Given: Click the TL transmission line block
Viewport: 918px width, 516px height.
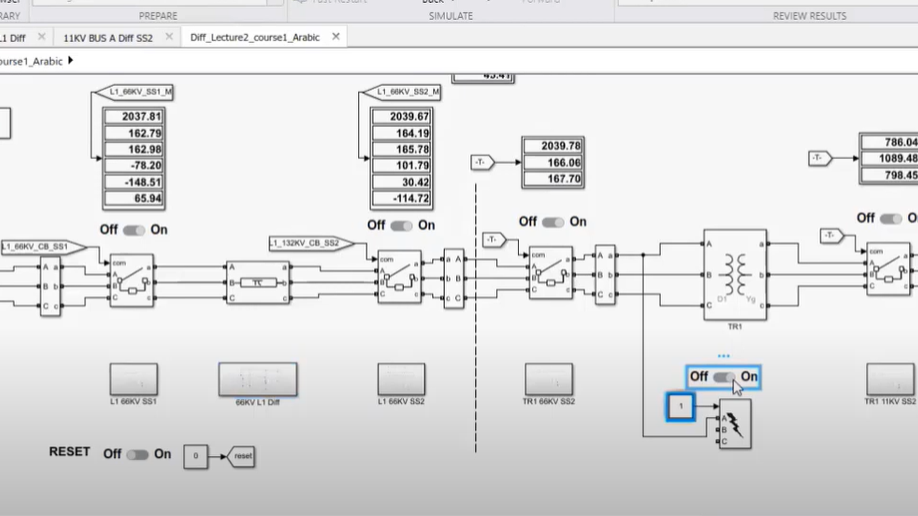Looking at the screenshot, I should pyautogui.click(x=257, y=282).
